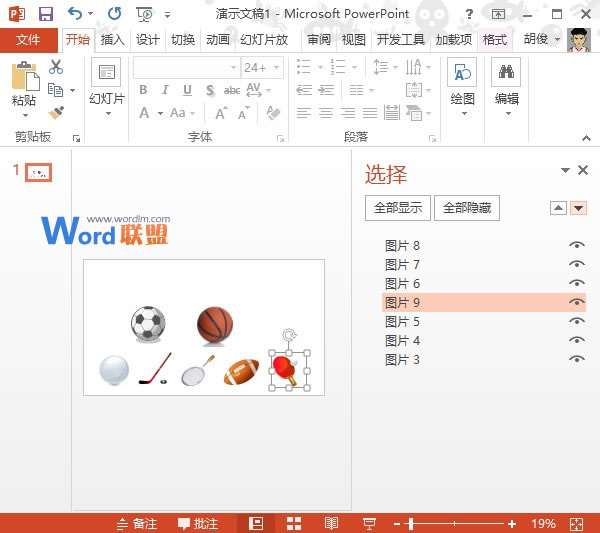Screen dimensions: 600x533
Task: Open the 动画 animations tab
Action: (218, 39)
